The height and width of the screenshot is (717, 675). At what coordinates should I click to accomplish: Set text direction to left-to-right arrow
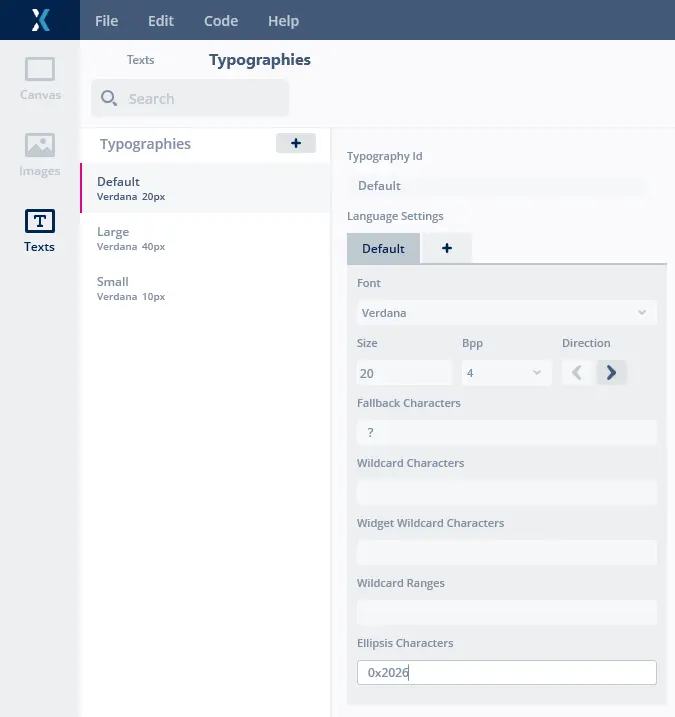click(611, 373)
